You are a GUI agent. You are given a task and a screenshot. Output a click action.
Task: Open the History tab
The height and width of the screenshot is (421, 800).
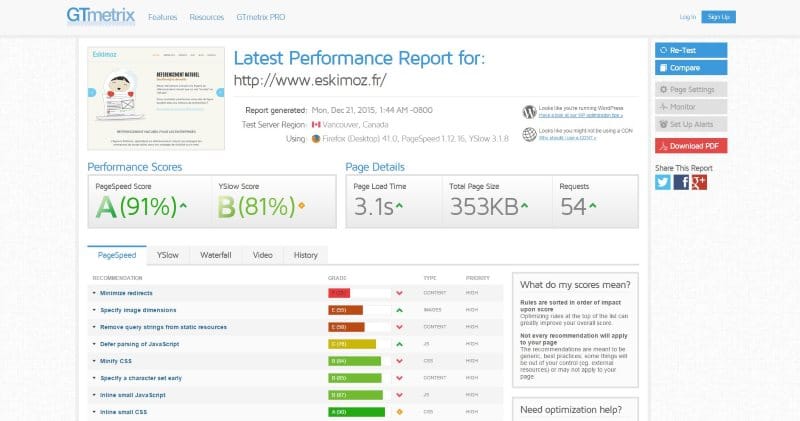tap(306, 255)
